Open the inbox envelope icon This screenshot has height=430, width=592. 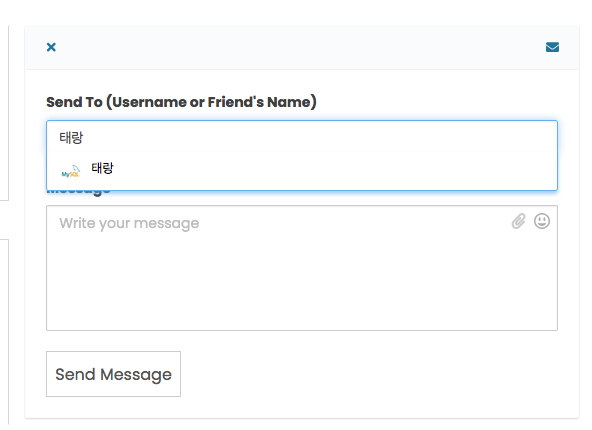pyautogui.click(x=552, y=47)
